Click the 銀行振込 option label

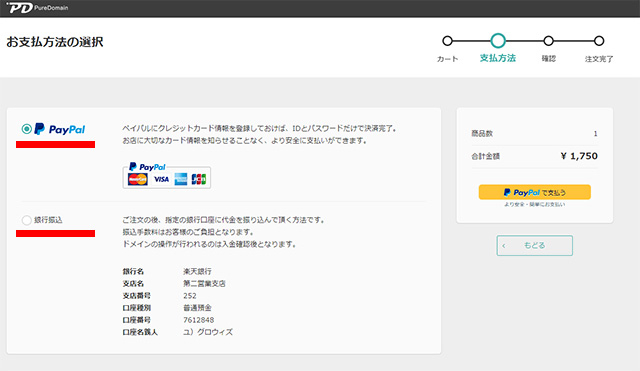(x=48, y=220)
